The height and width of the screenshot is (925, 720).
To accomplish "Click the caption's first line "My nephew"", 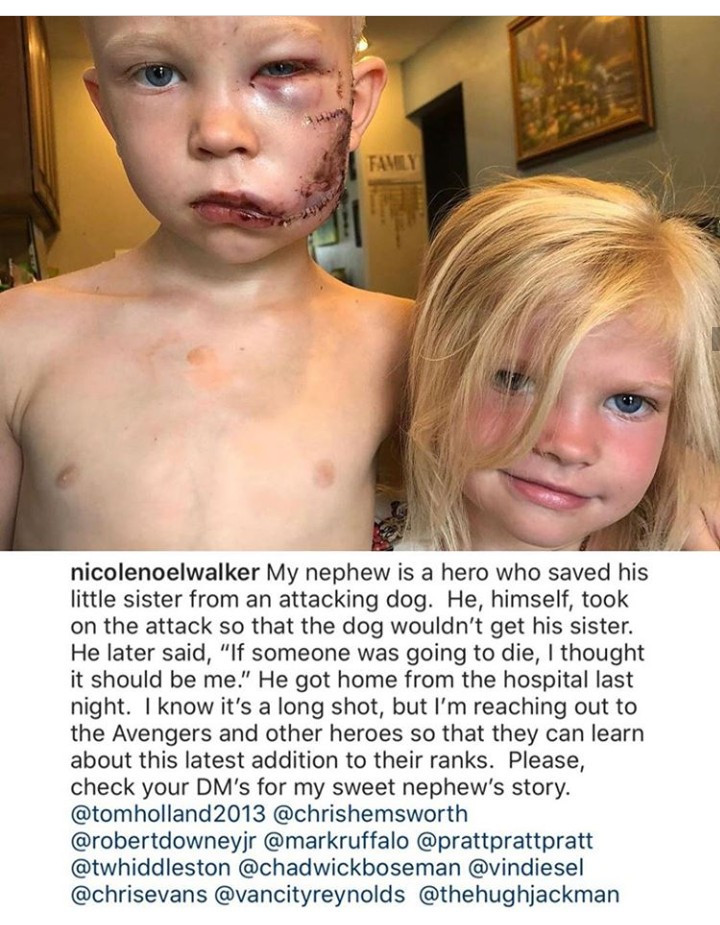I will click(458, 573).
